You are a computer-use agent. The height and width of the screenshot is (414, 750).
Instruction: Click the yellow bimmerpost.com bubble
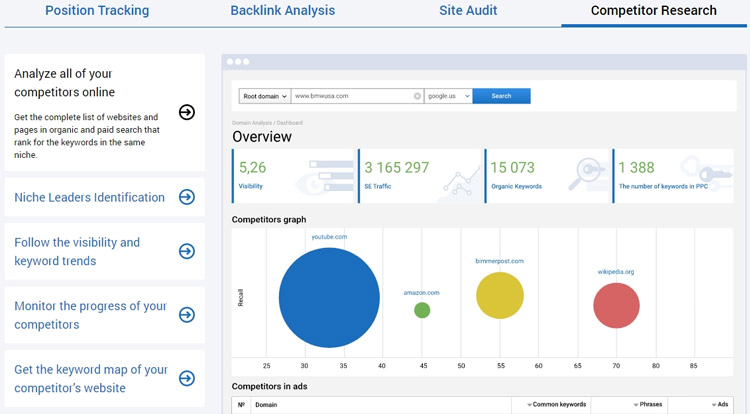500,295
